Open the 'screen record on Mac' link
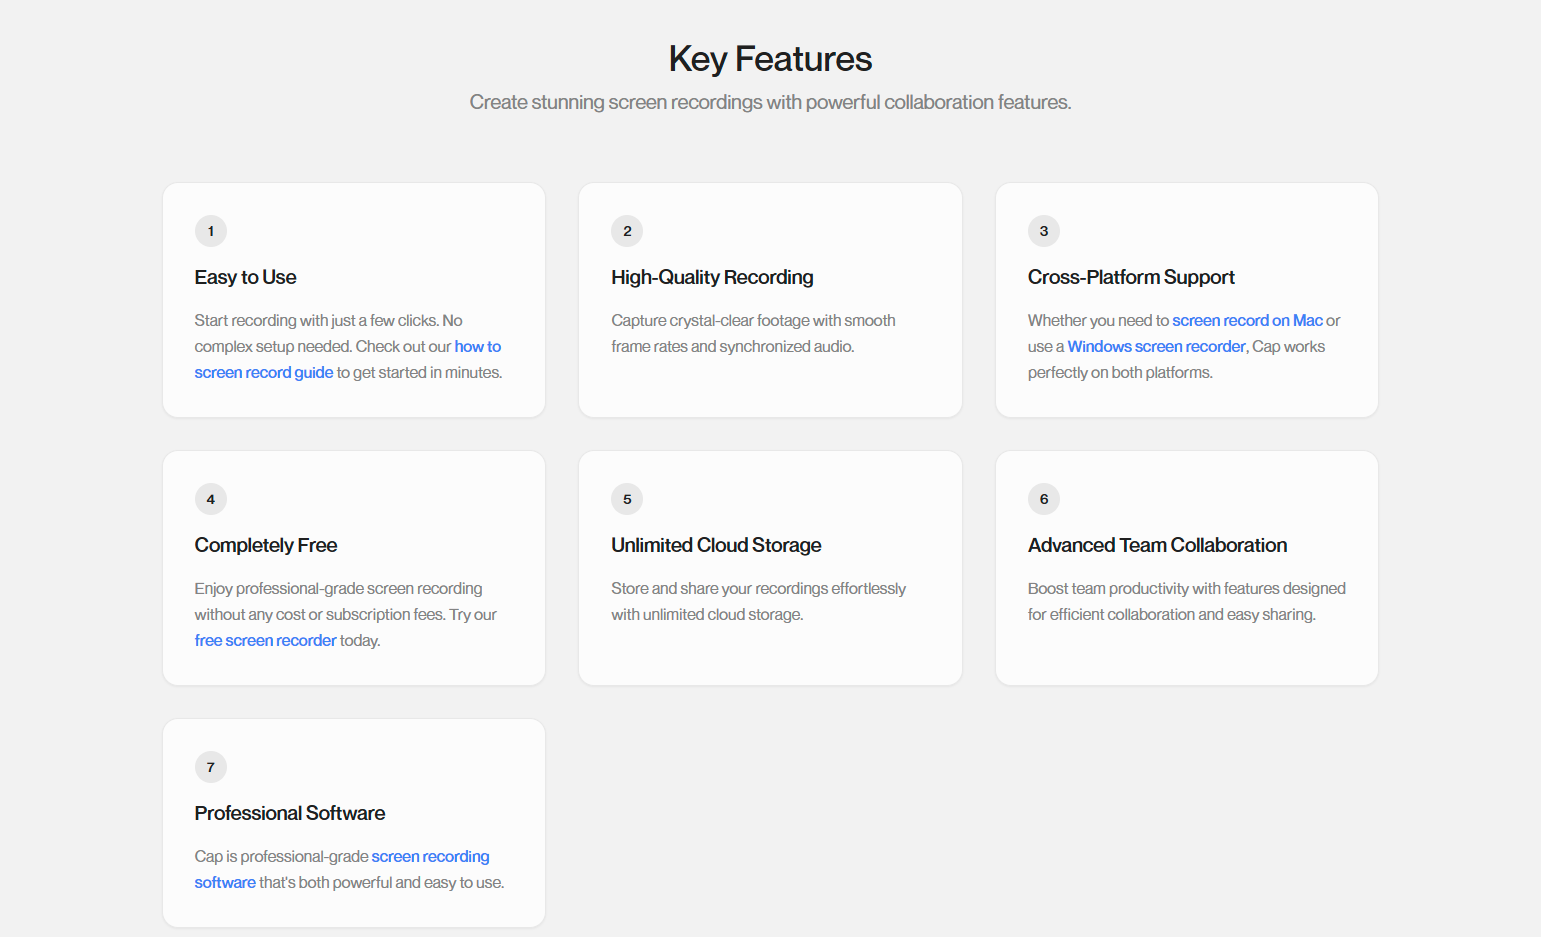This screenshot has height=937, width=1541. click(1246, 320)
